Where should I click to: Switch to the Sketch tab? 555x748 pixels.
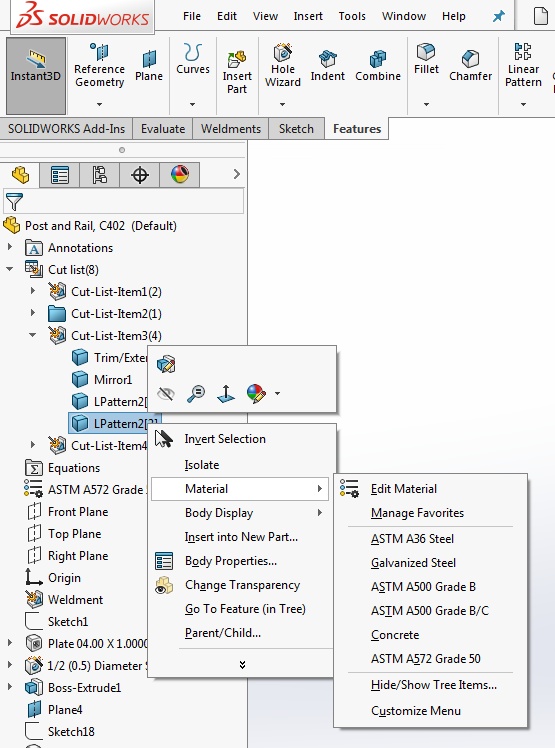[x=296, y=129]
